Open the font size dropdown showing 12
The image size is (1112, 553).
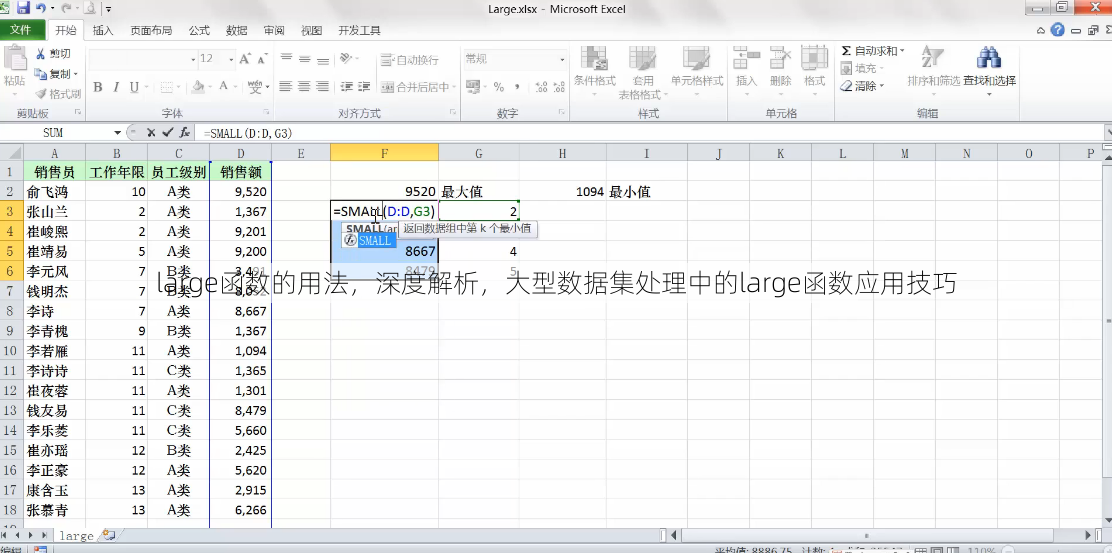pyautogui.click(x=231, y=60)
